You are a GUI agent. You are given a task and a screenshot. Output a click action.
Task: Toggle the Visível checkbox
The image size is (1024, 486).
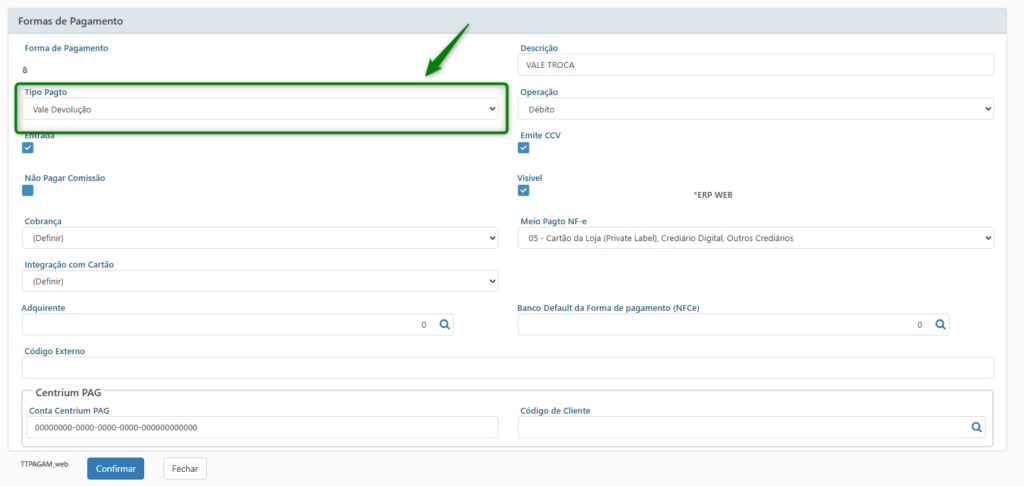tap(523, 190)
